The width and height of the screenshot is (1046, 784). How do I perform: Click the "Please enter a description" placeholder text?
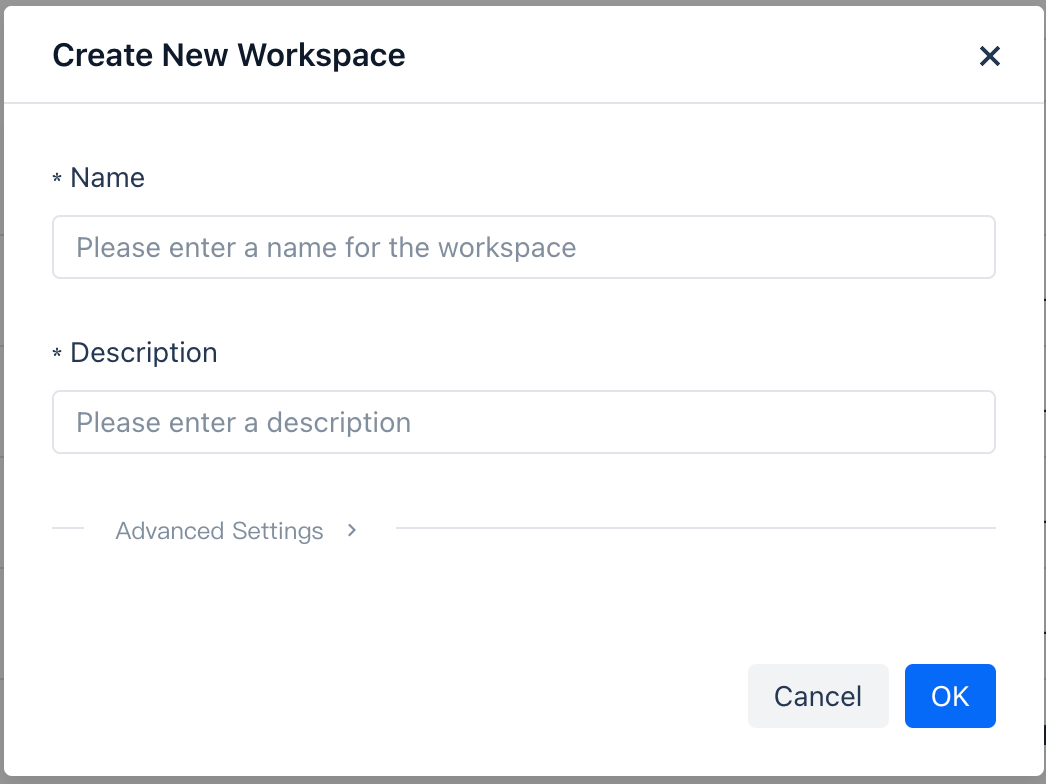[243, 422]
